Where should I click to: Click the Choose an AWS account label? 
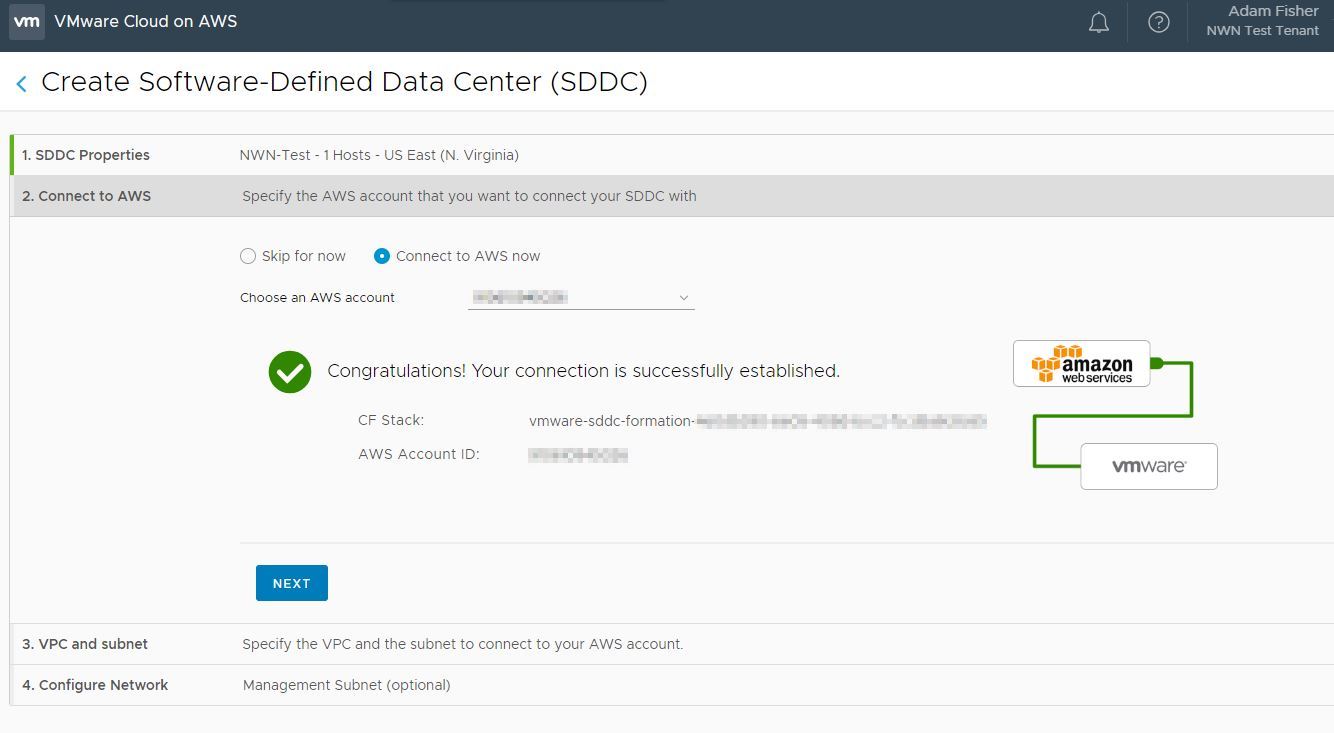click(x=317, y=297)
